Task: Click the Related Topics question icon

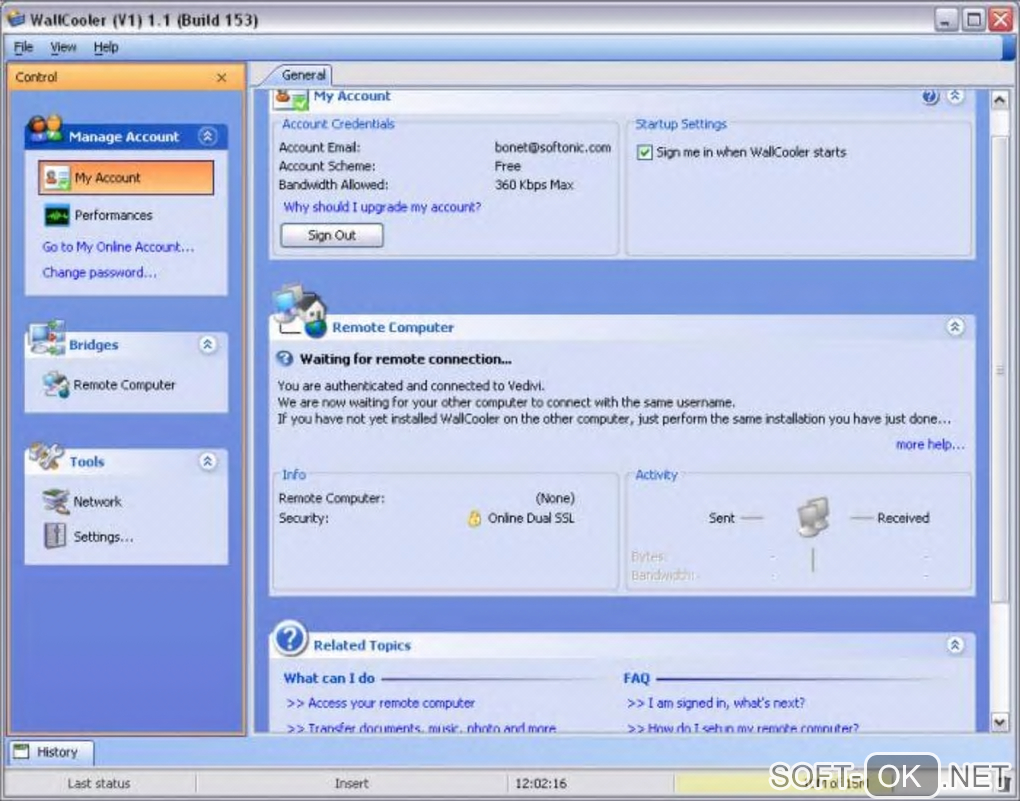Action: coord(289,638)
